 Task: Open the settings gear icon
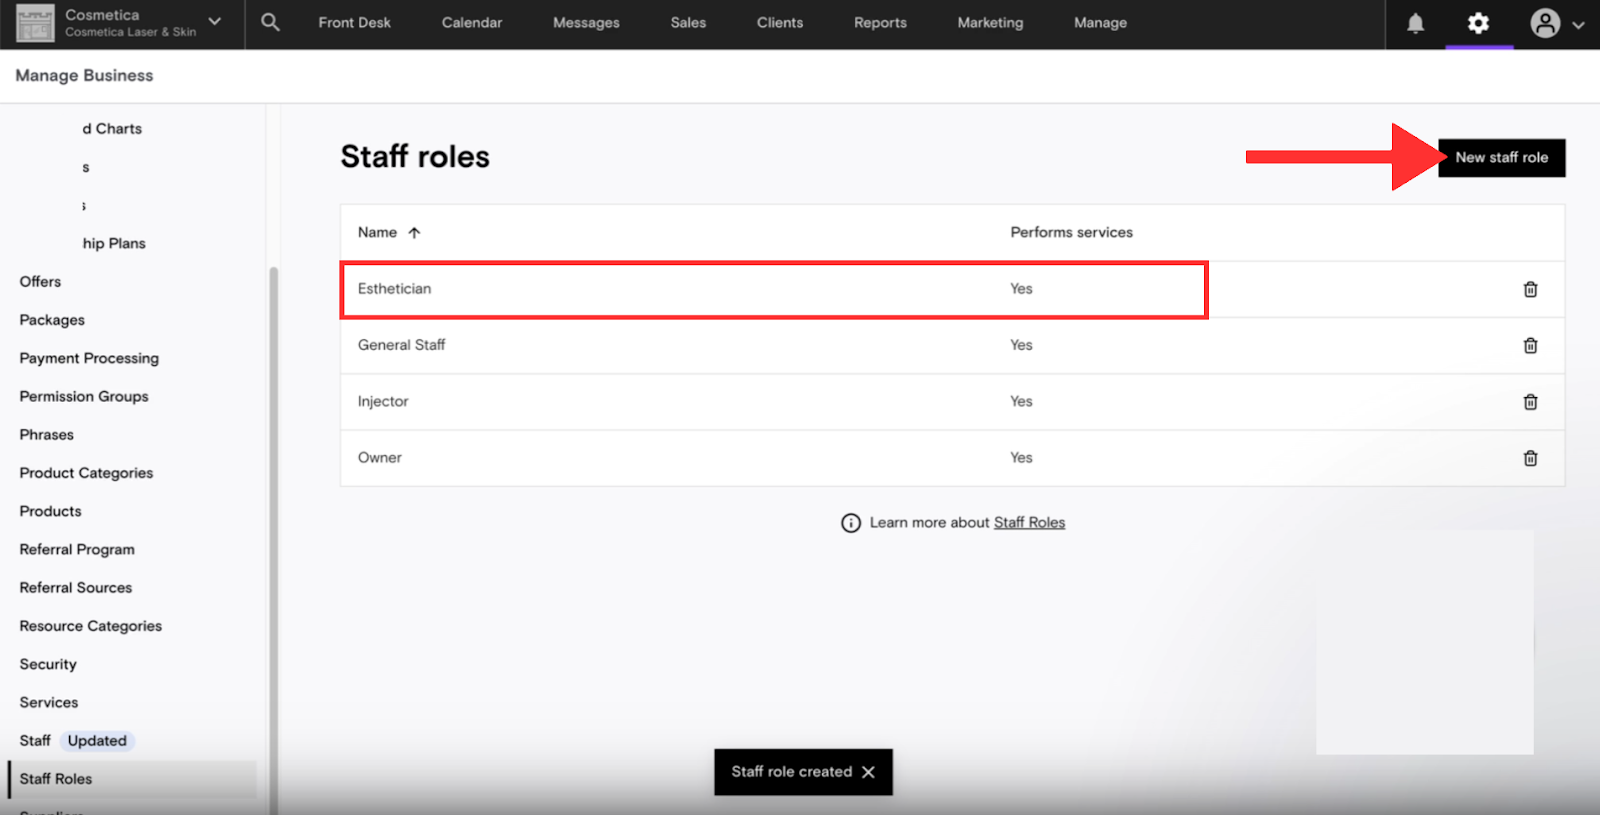coord(1478,23)
